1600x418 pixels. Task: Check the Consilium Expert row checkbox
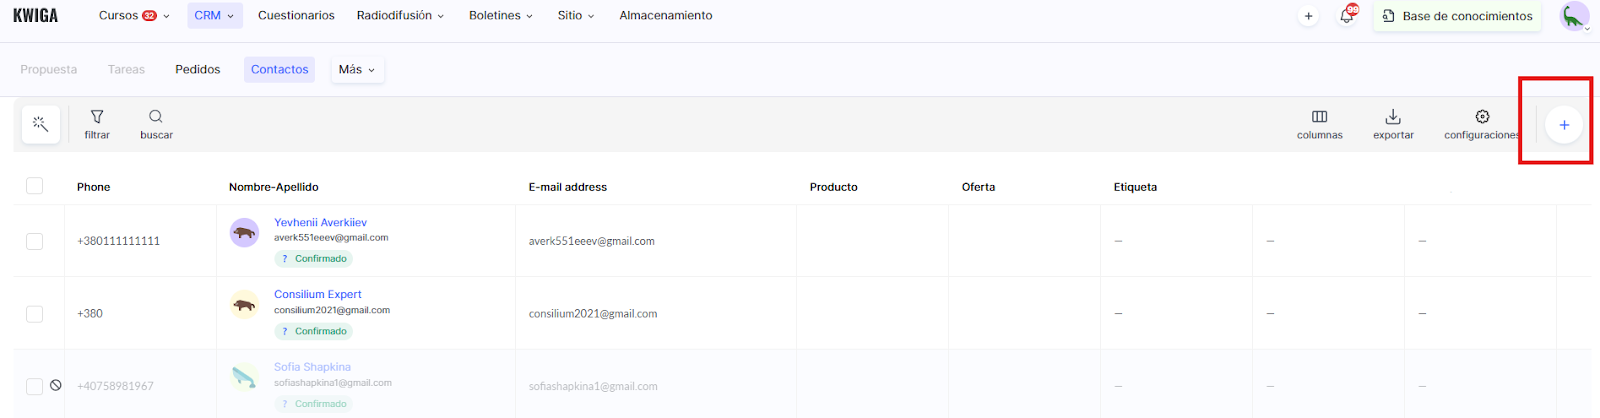(35, 314)
